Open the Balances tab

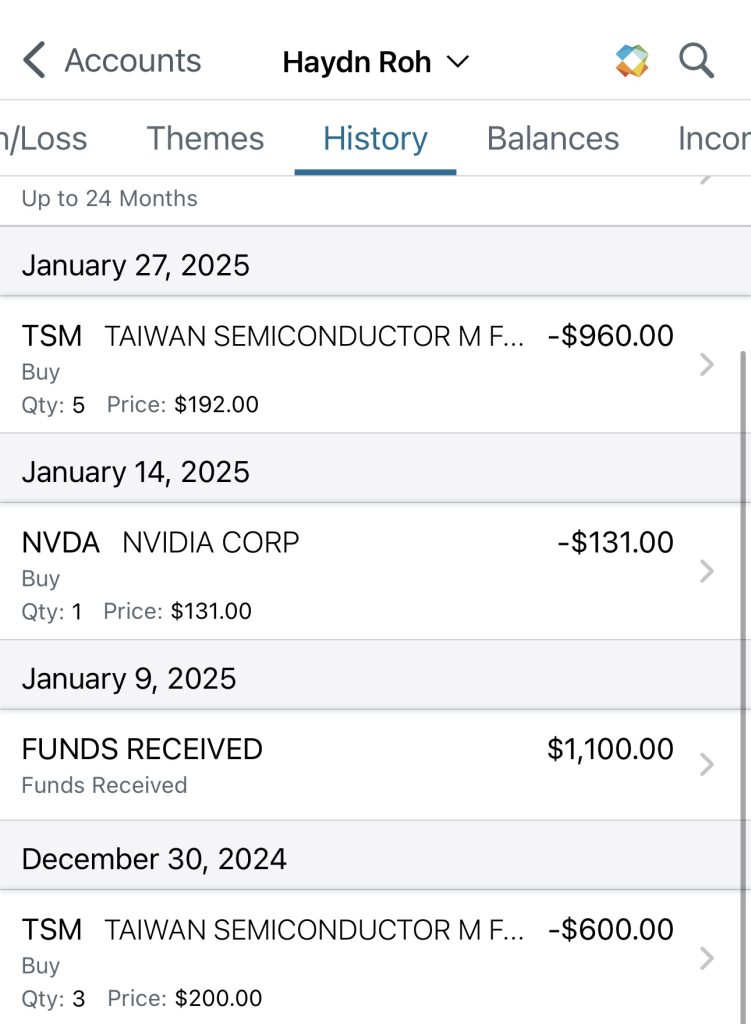(x=553, y=138)
